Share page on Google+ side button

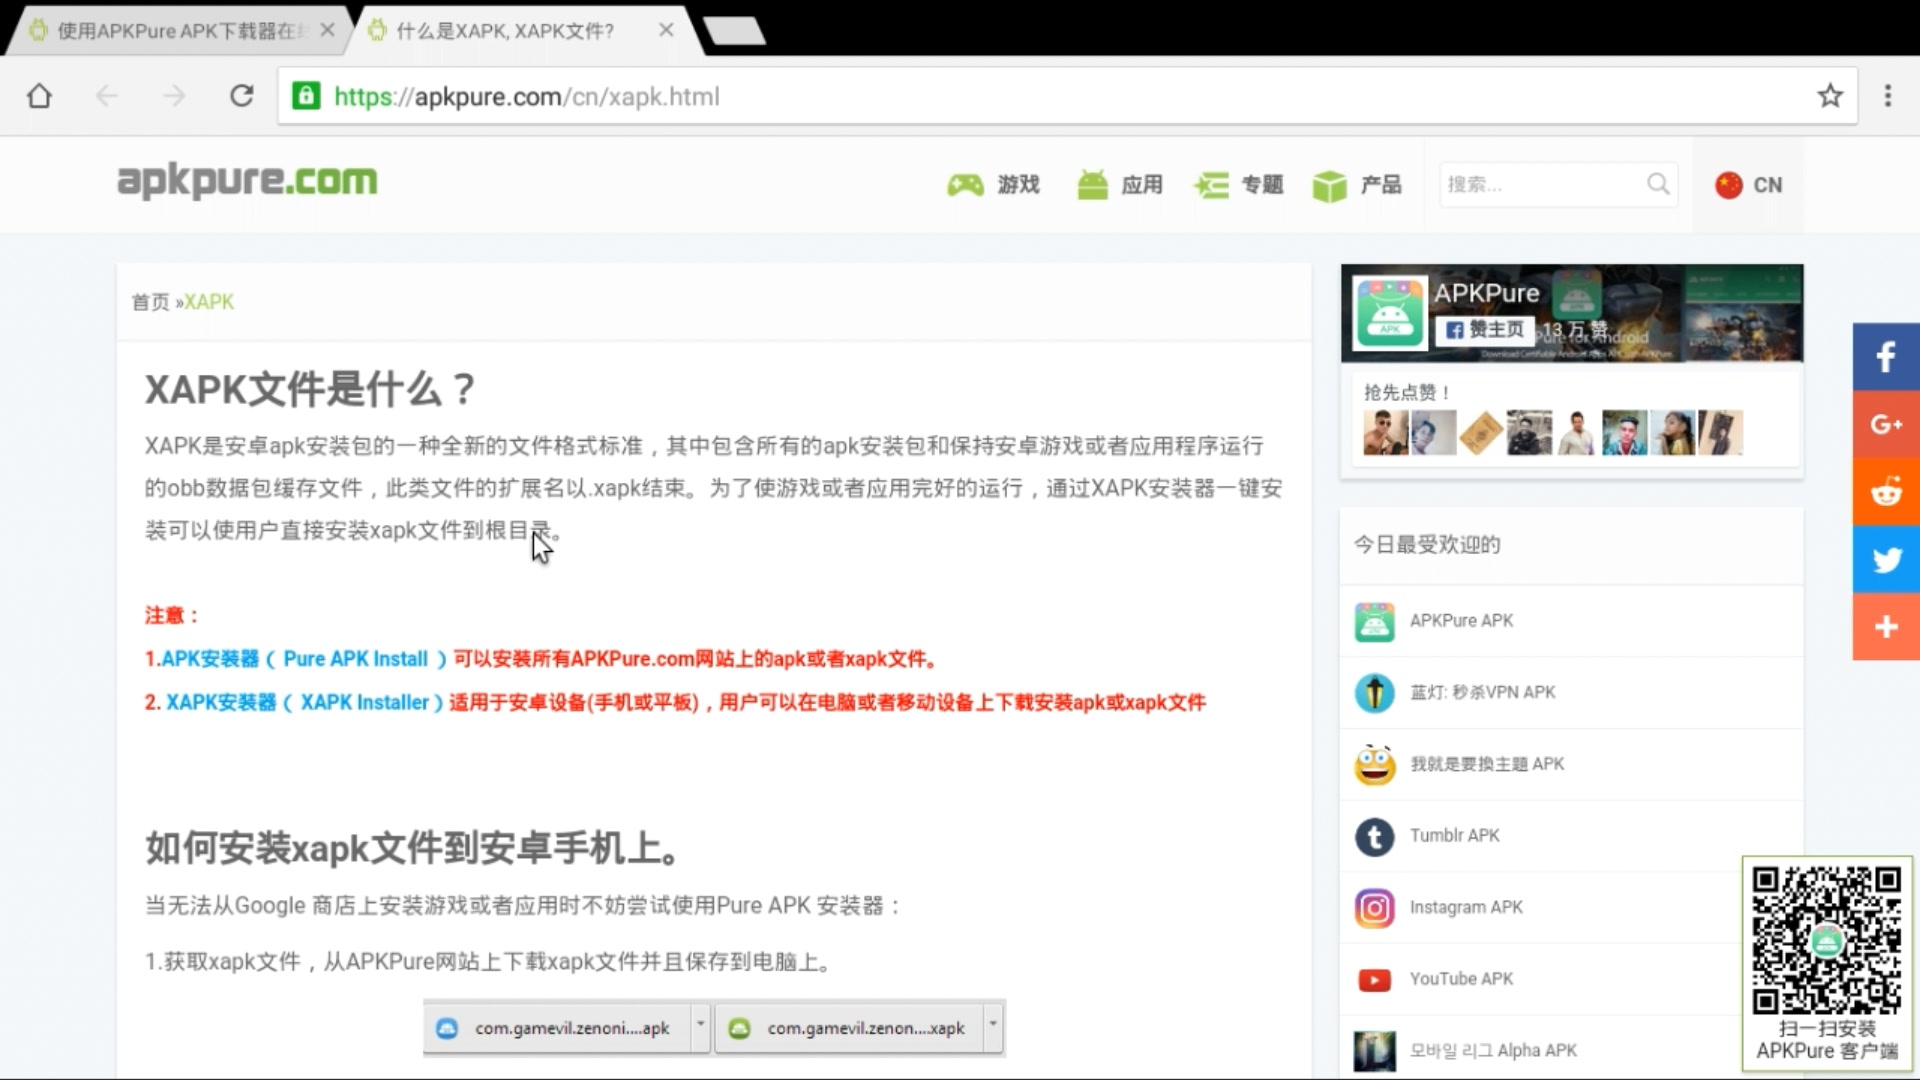(1886, 425)
